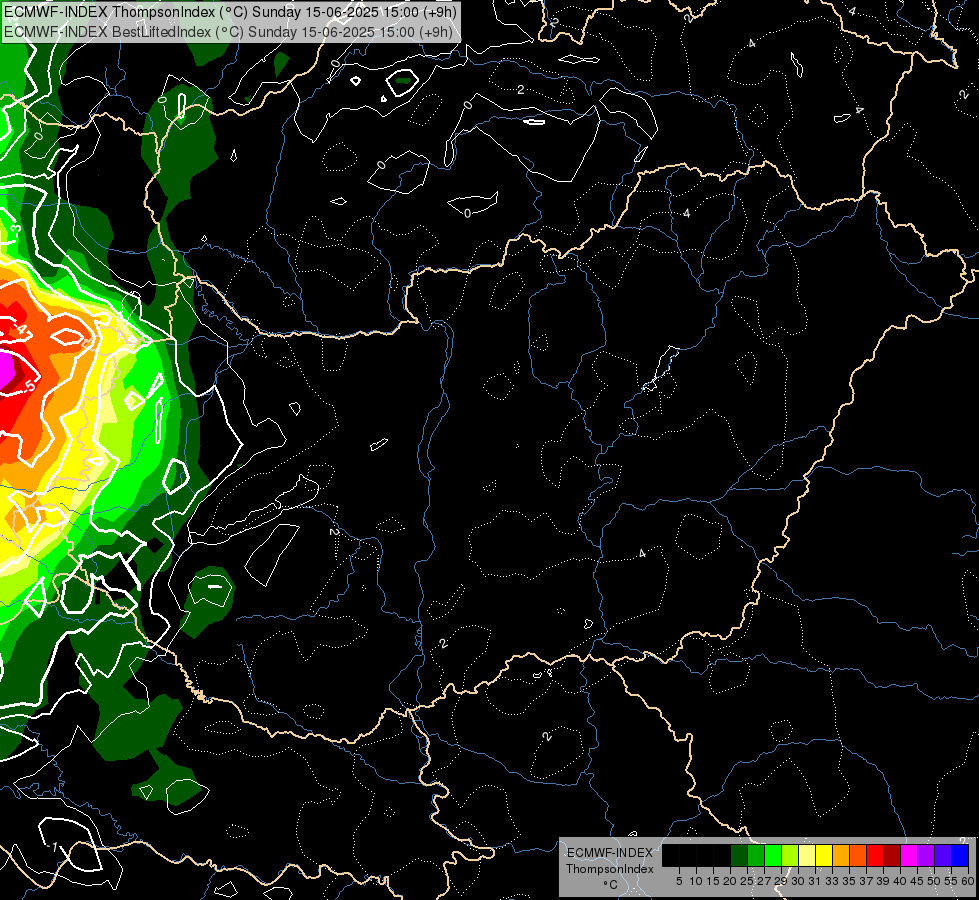Select the dark green 20–25 legend swatch
Image resolution: width=979 pixels, height=900 pixels.
tap(739, 855)
